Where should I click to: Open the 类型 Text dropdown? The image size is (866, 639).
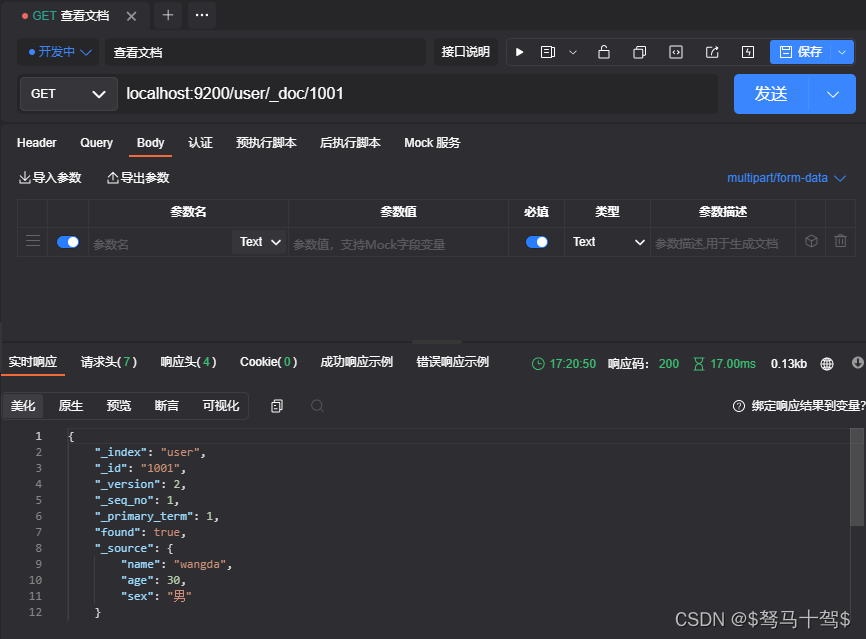[x=608, y=242]
